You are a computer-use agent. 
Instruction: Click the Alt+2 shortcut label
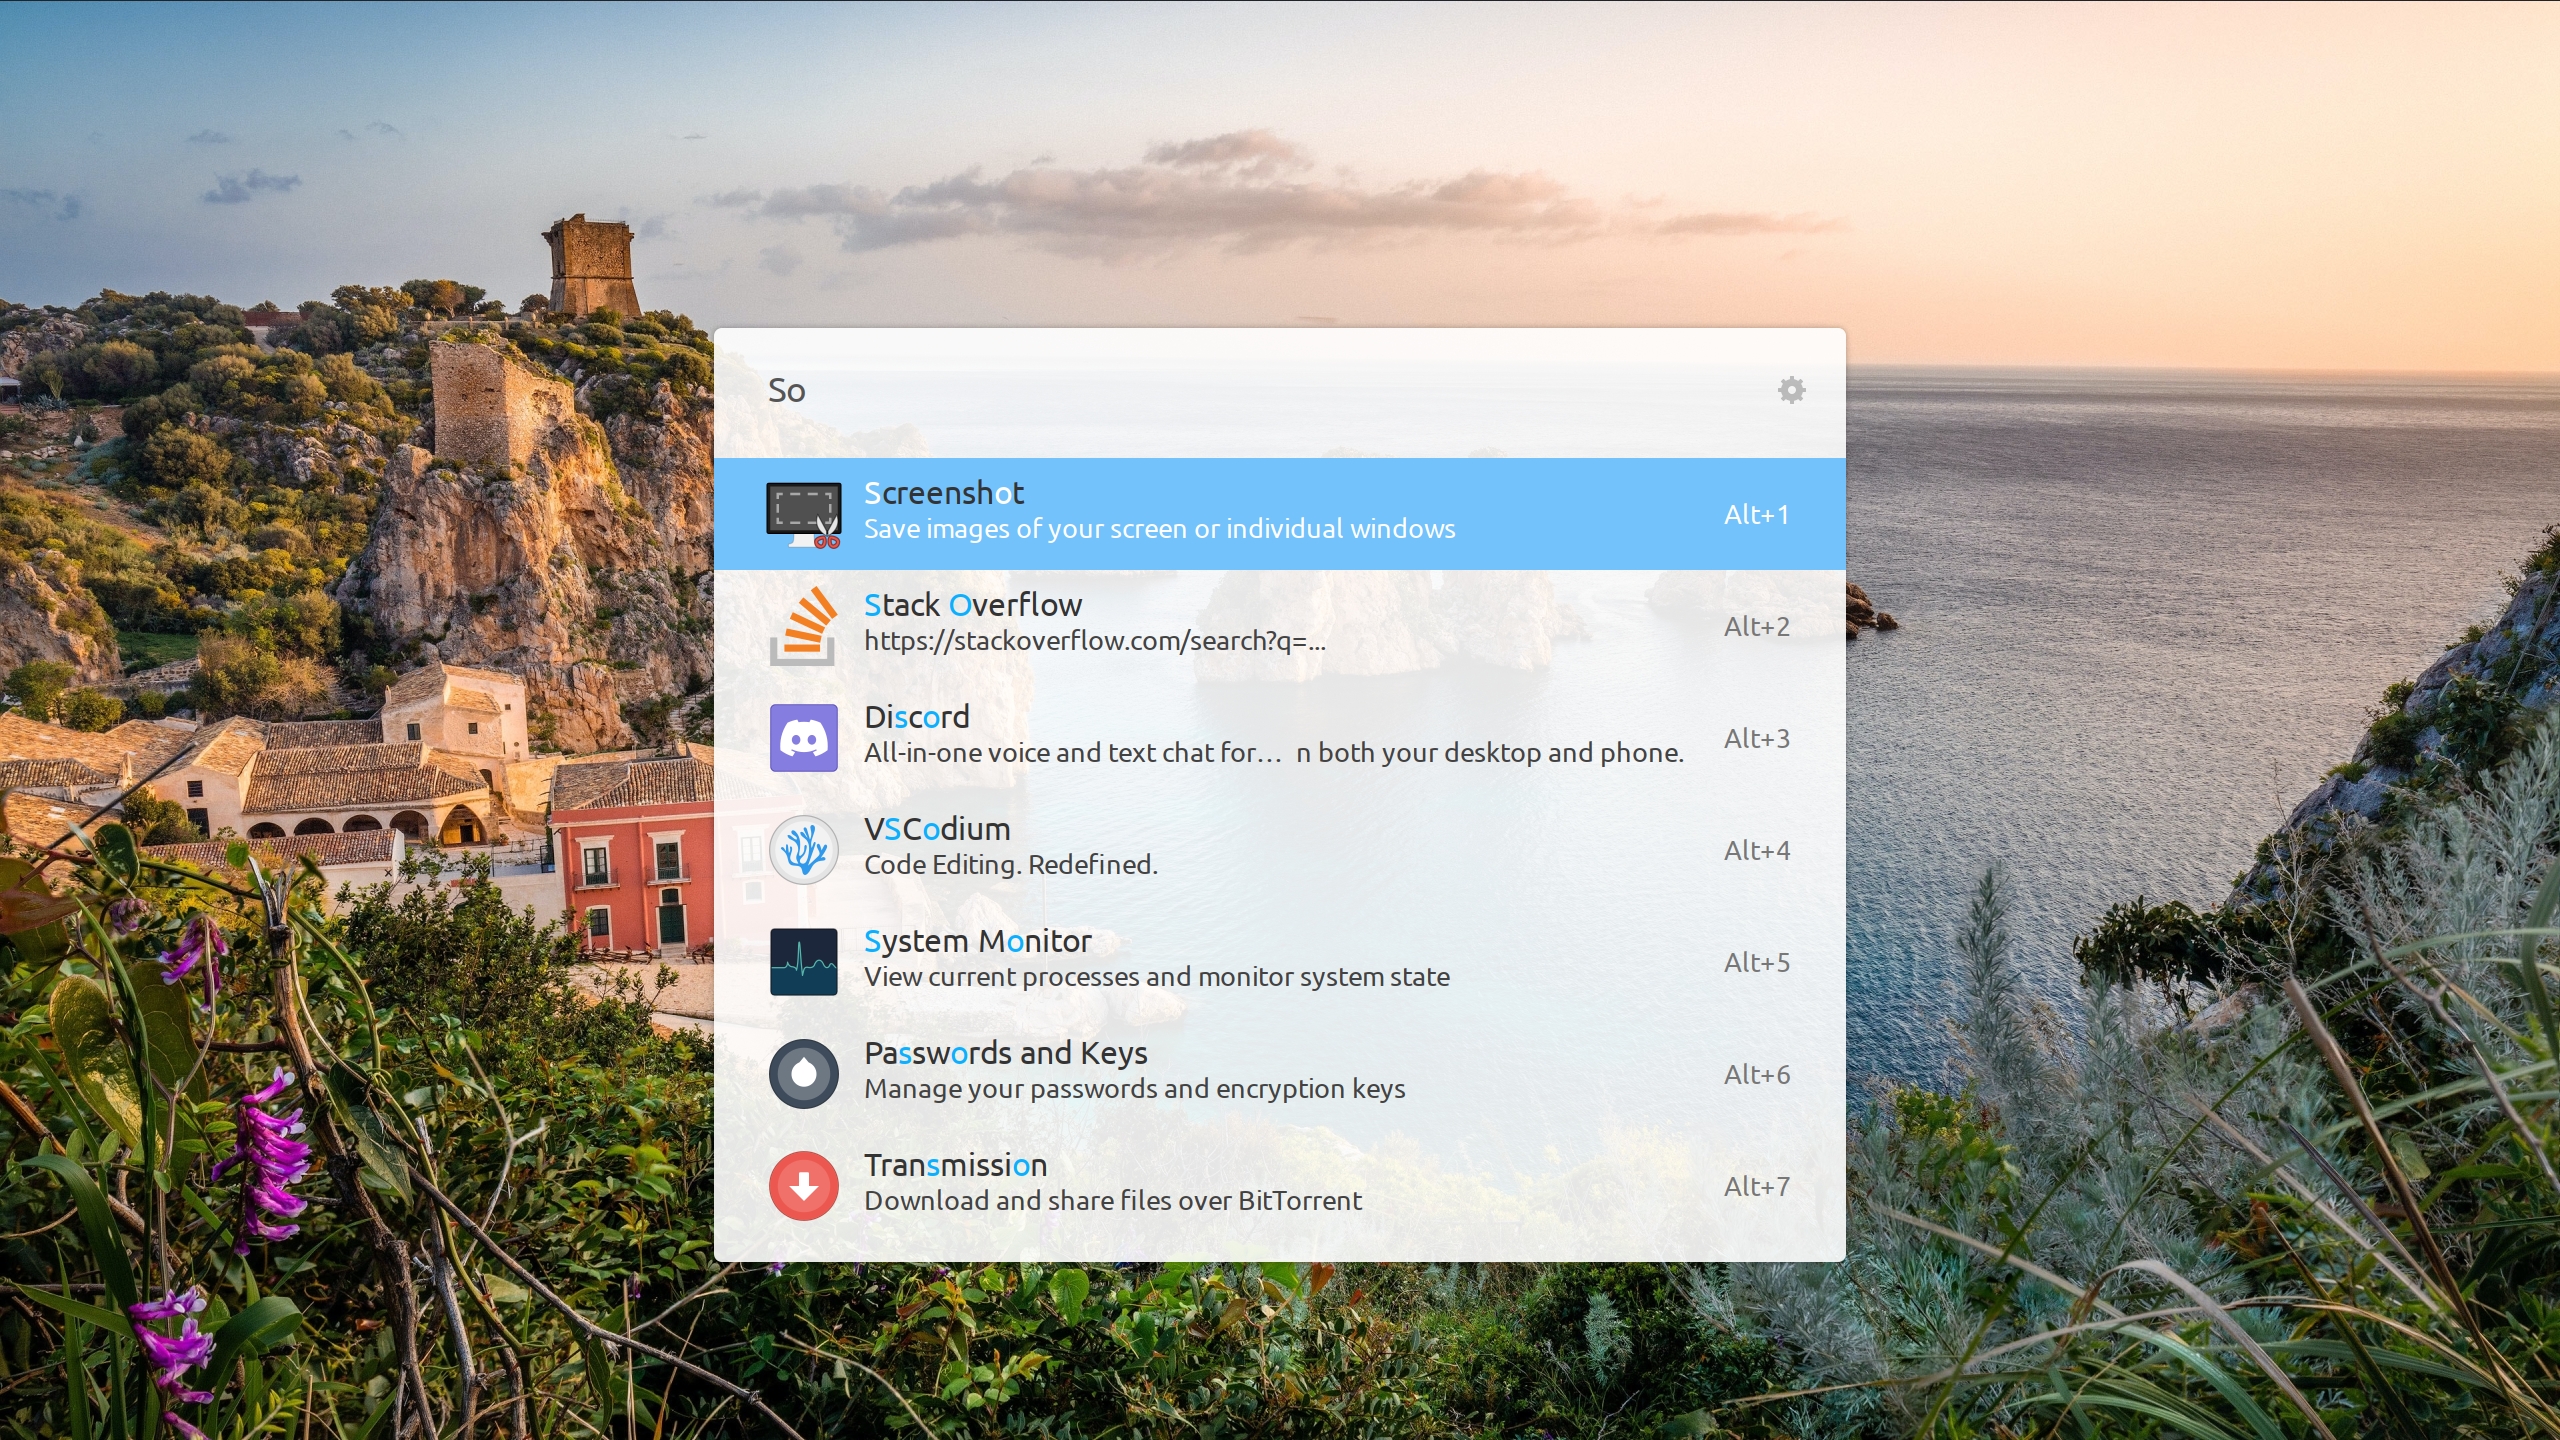click(x=1757, y=626)
